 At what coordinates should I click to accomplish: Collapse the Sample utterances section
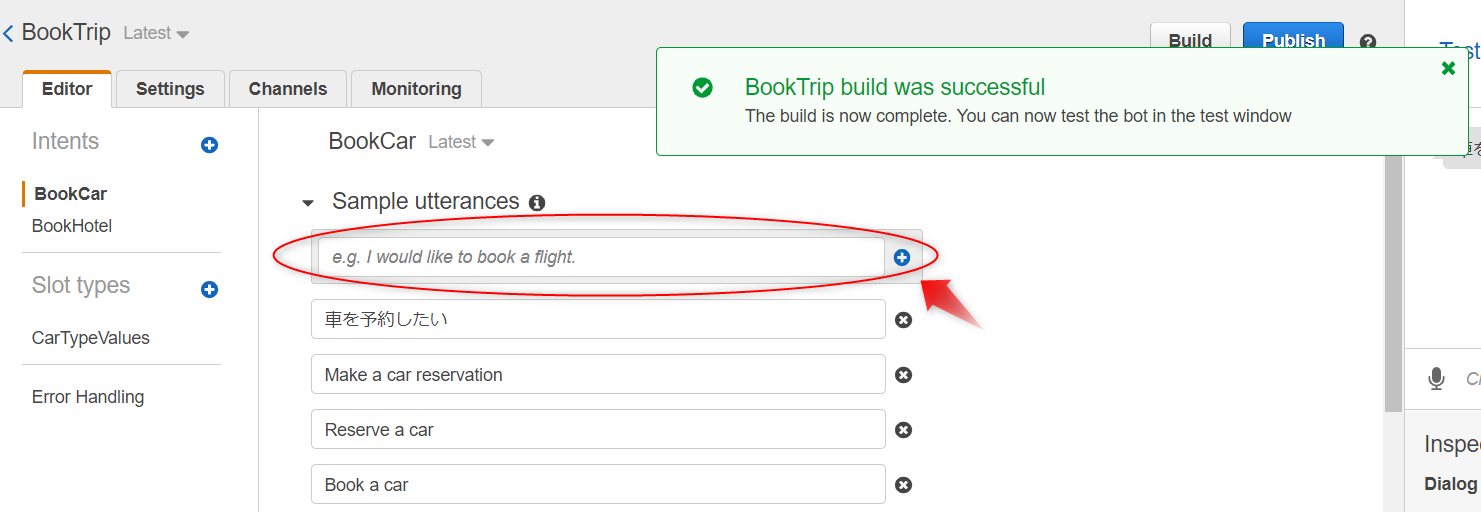coord(308,203)
